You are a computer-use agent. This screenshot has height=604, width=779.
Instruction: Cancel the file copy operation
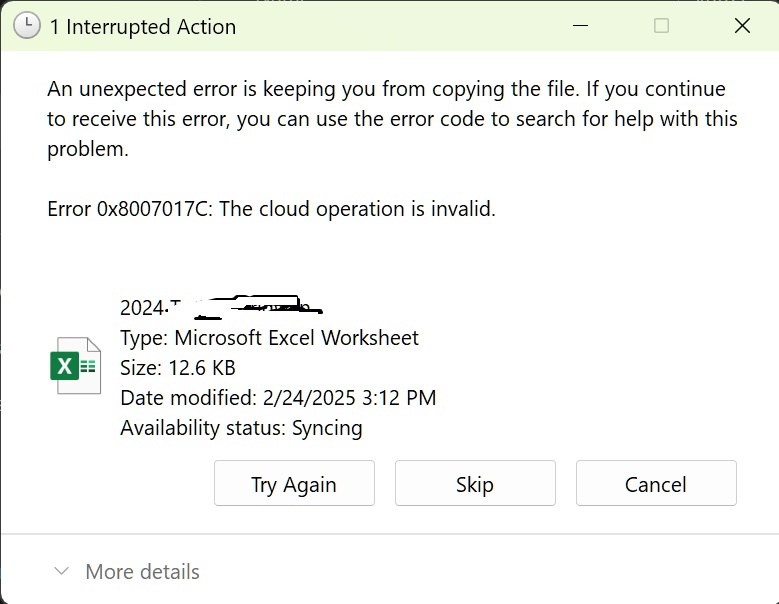click(x=656, y=483)
